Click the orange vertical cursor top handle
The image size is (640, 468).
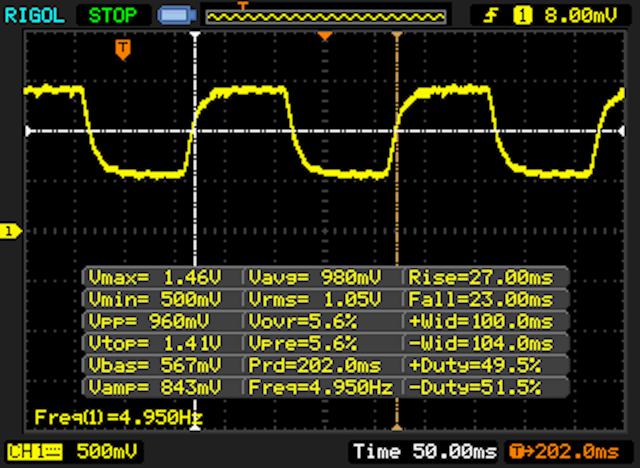(397, 35)
